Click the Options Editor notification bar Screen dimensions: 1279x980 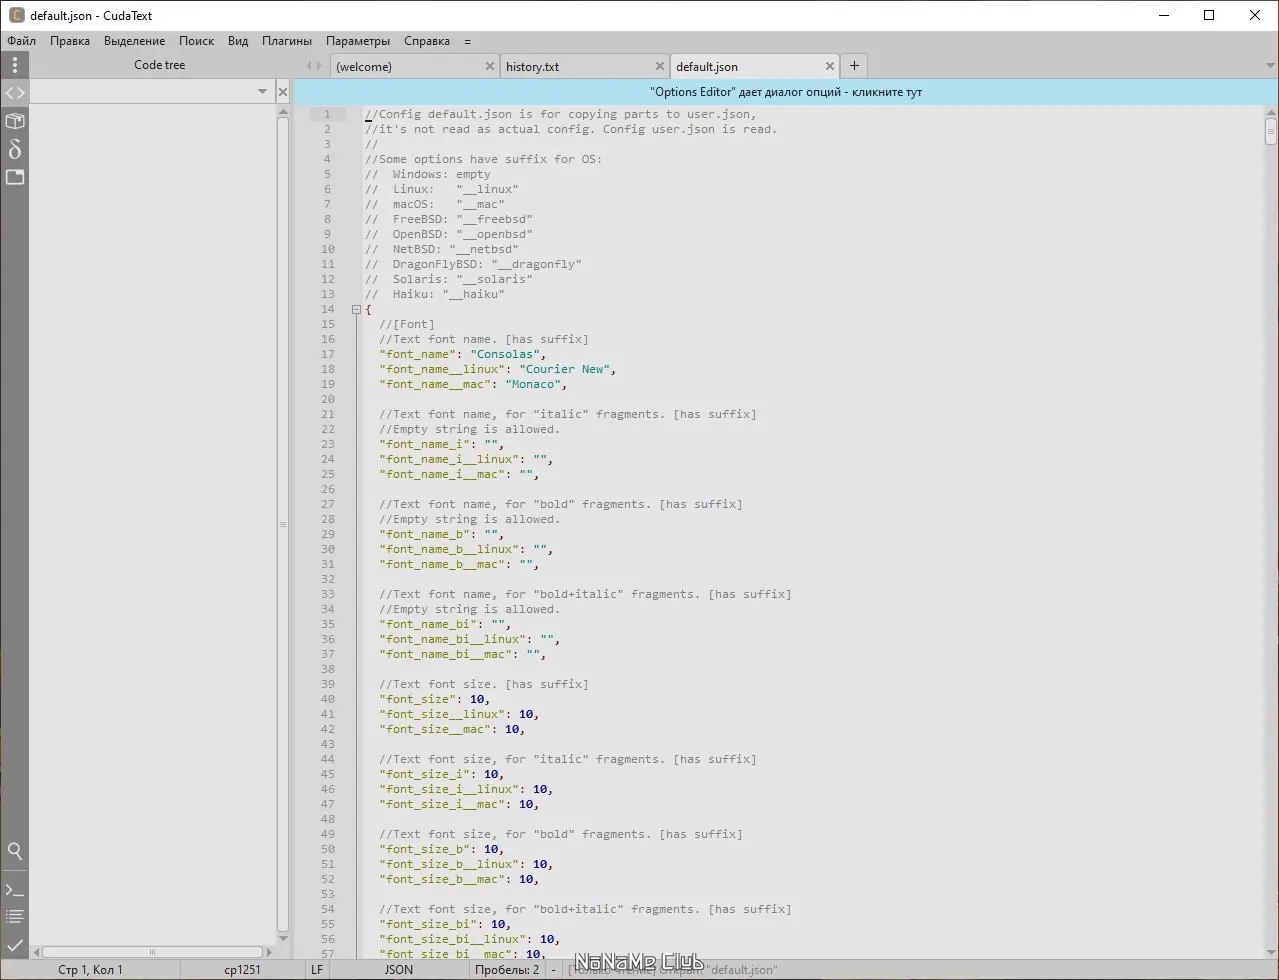(786, 92)
